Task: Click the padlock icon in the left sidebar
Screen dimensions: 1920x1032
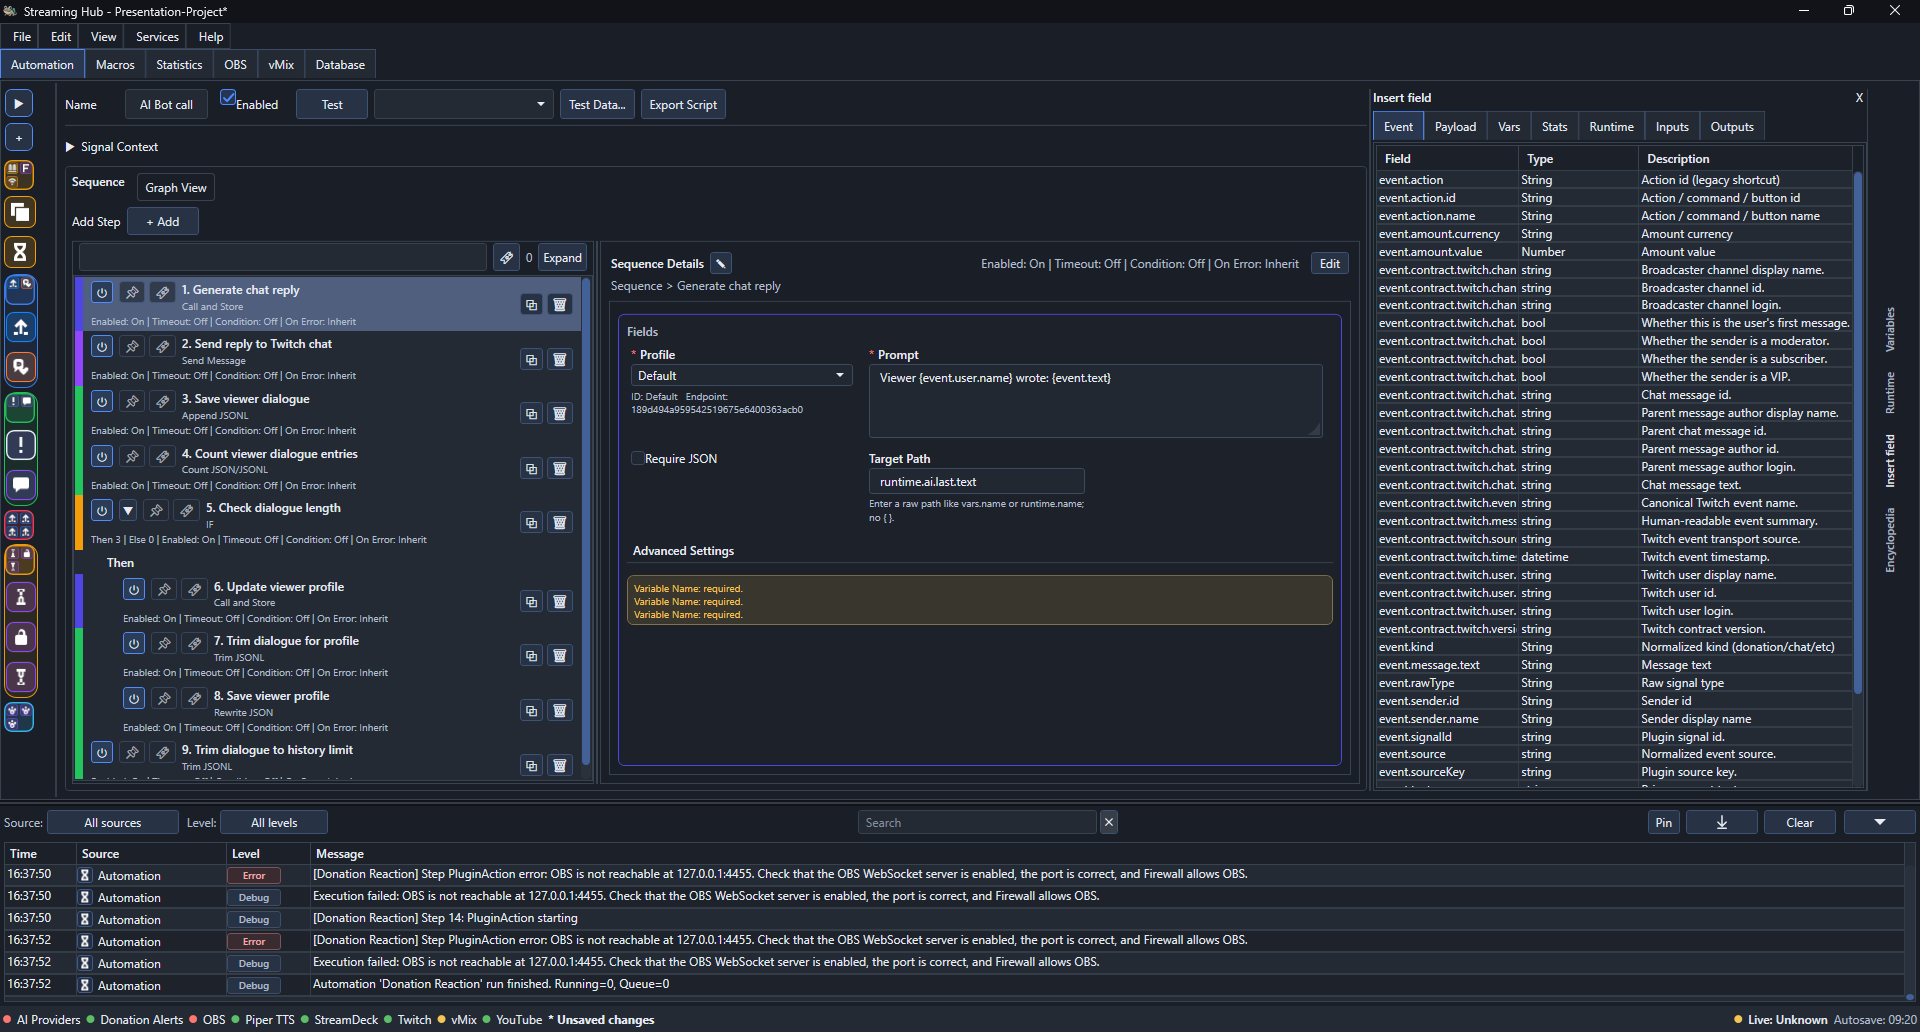Action: 21,637
